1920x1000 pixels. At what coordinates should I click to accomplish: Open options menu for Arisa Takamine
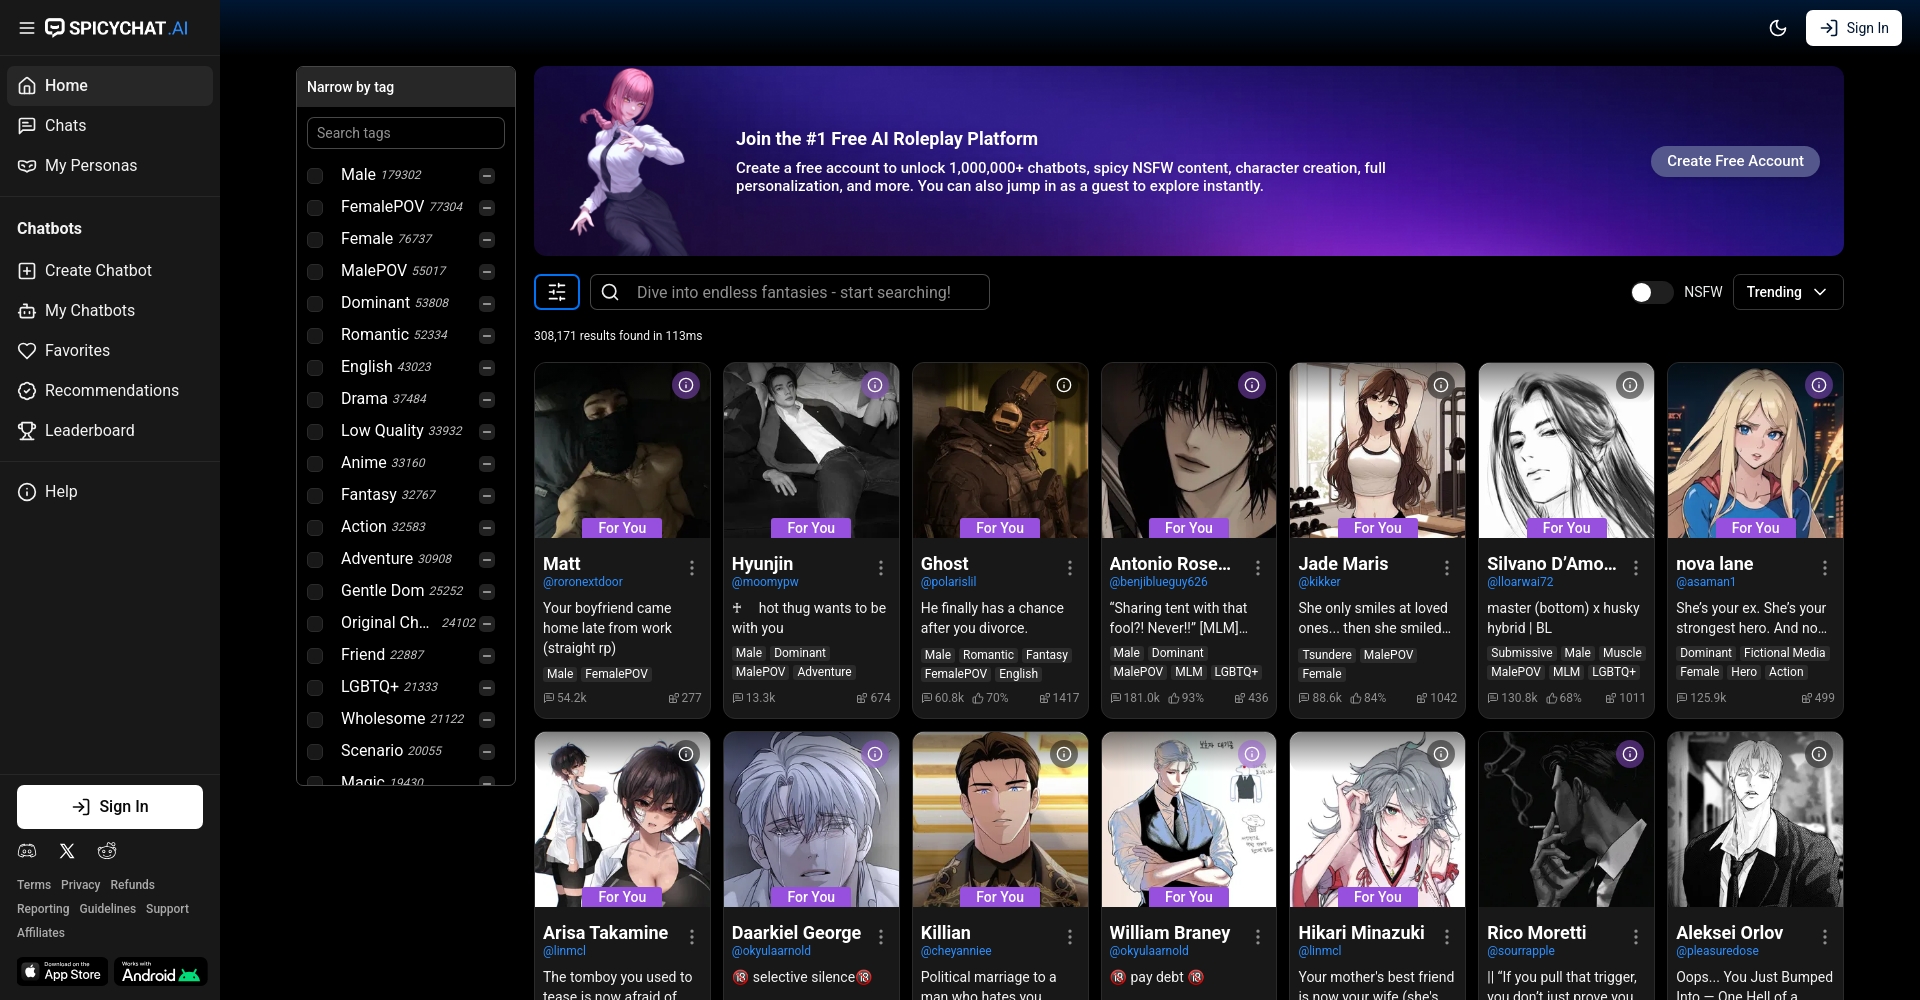click(692, 937)
